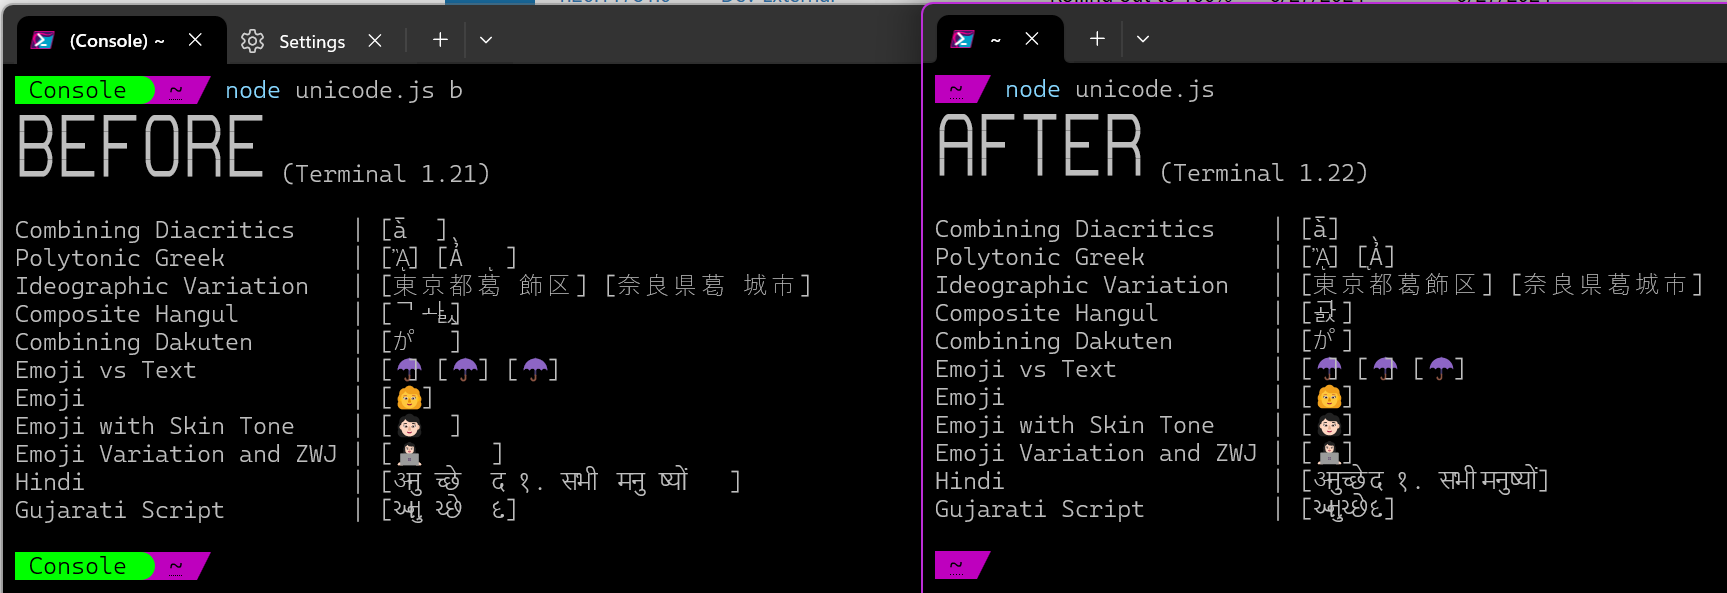Click 'Gujarati Script' in BEFORE window

pyautogui.click(x=120, y=510)
